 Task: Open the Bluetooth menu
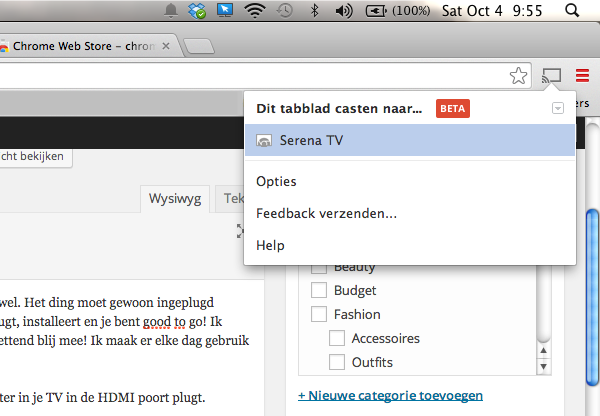coord(314,10)
